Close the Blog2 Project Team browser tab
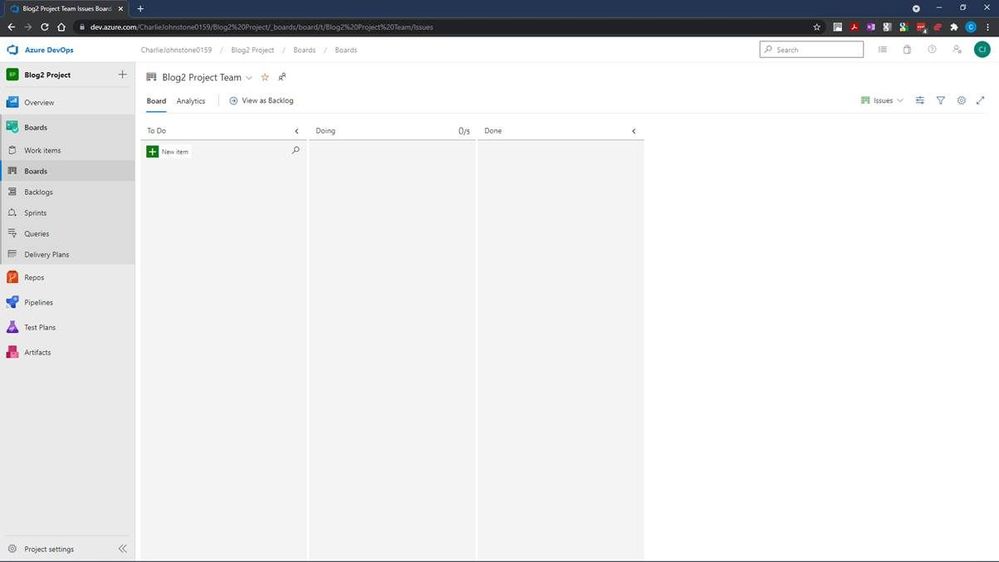This screenshot has width=999, height=562. point(120,9)
